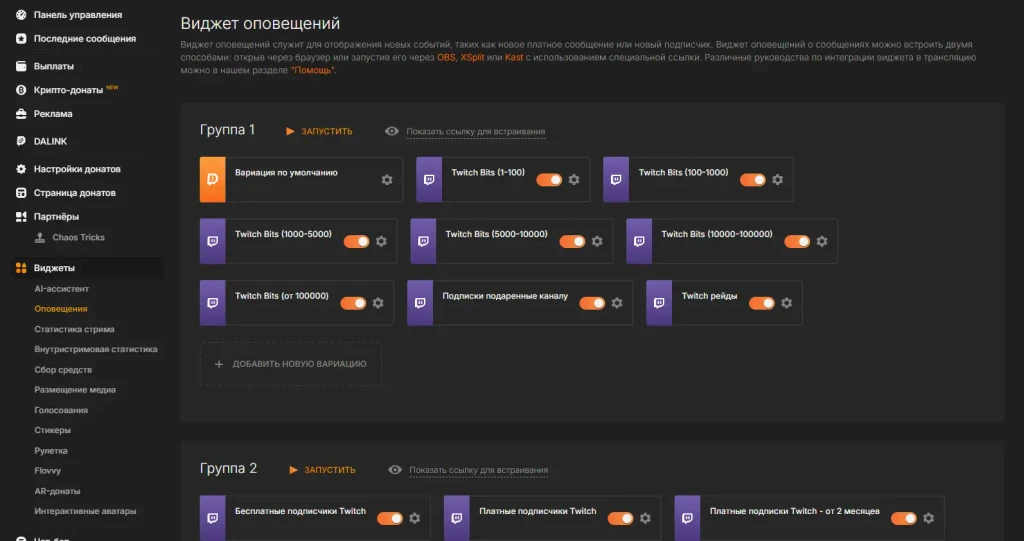Open Рулетка menu item

coord(51,451)
